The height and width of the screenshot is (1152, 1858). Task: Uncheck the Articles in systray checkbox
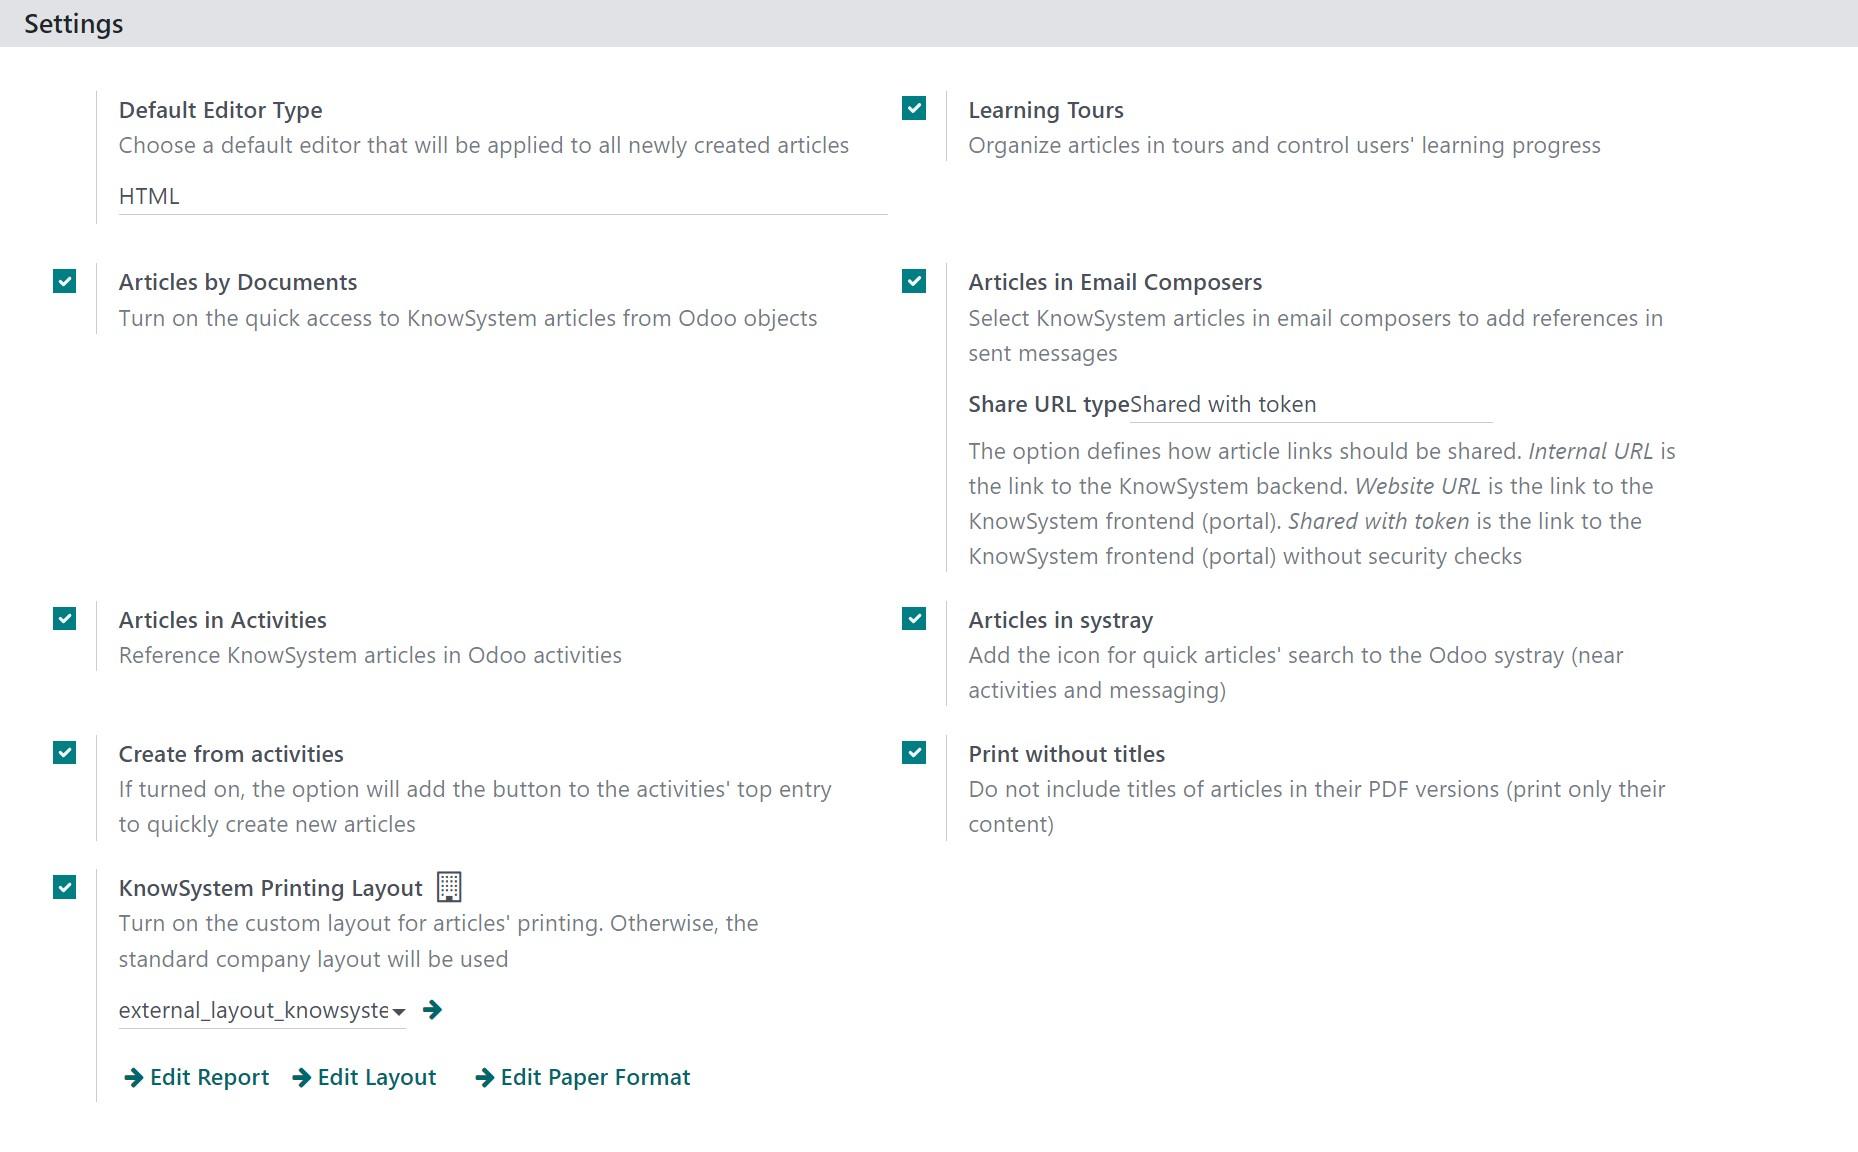tap(914, 618)
